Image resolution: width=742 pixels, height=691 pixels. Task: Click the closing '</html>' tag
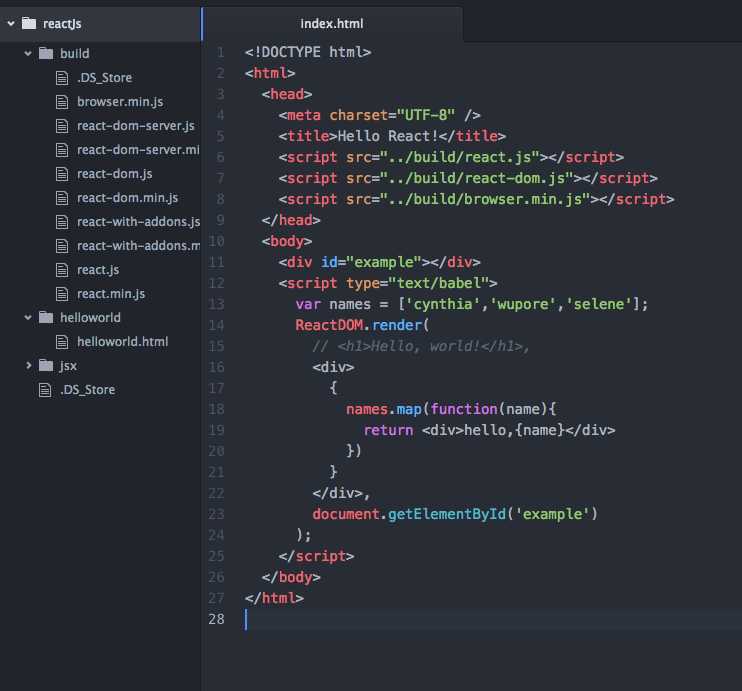[274, 598]
